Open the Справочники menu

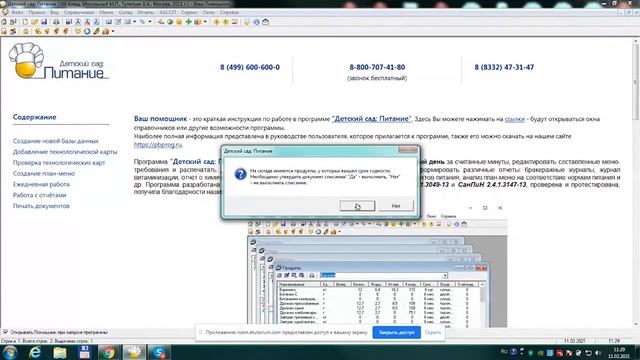point(79,13)
